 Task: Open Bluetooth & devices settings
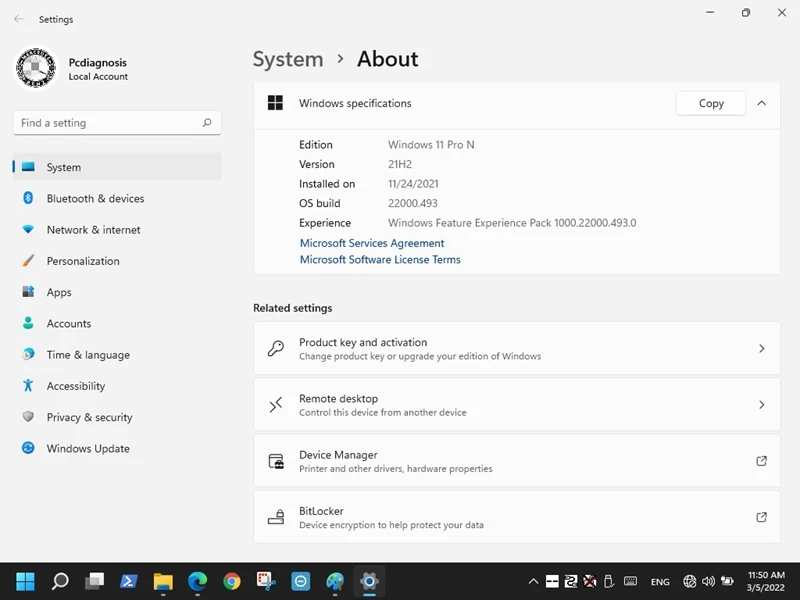click(x=95, y=199)
